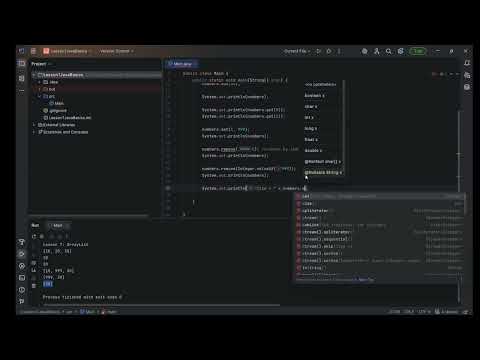Open the main hamburger menu

click(33, 51)
